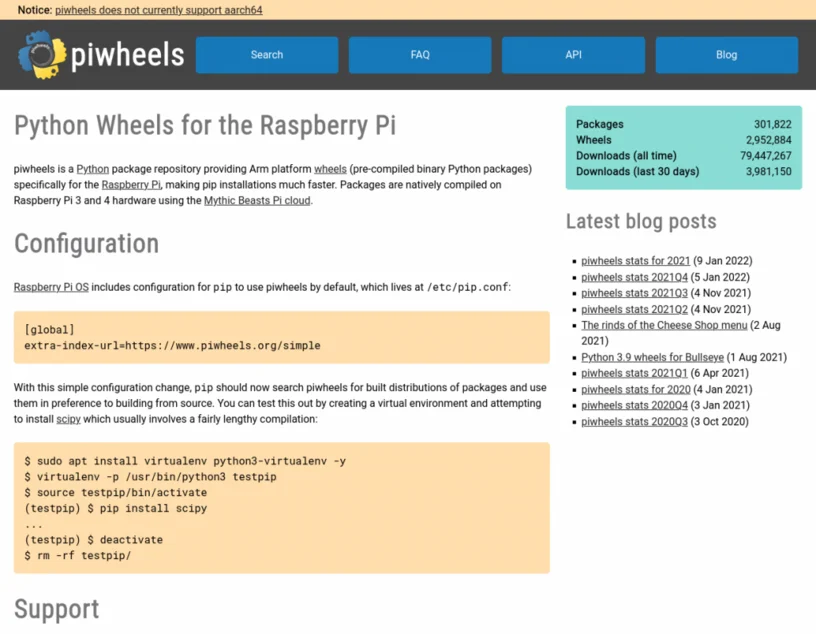
Task: Open the Search page button
Action: 267,55
